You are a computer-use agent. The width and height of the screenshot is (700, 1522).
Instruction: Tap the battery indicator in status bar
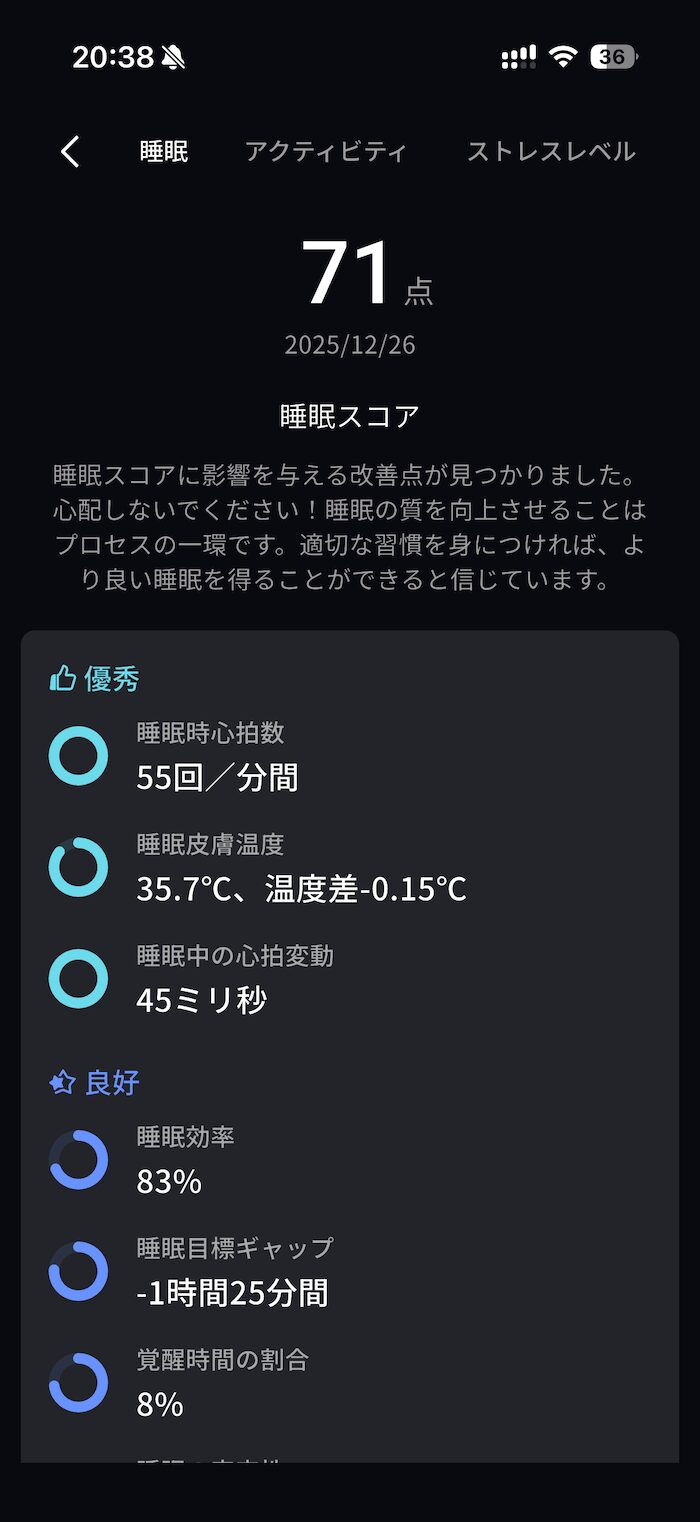point(613,57)
